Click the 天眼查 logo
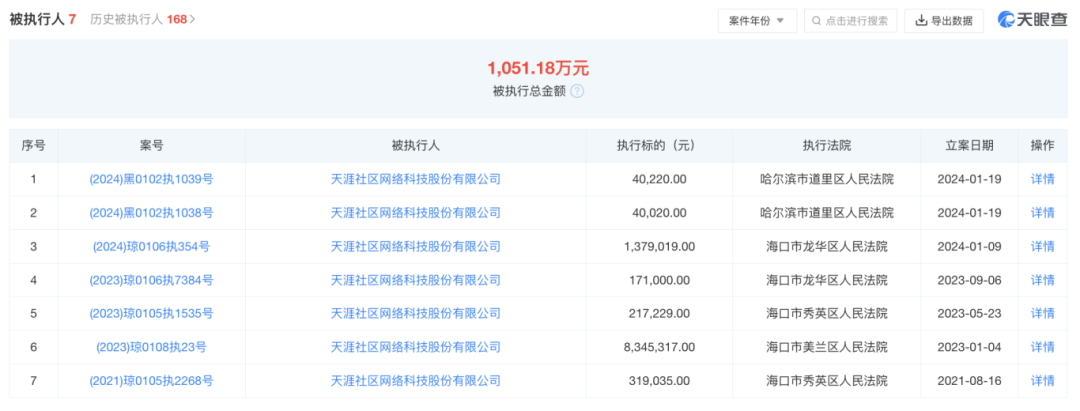The width and height of the screenshot is (1080, 411). coord(1032,20)
